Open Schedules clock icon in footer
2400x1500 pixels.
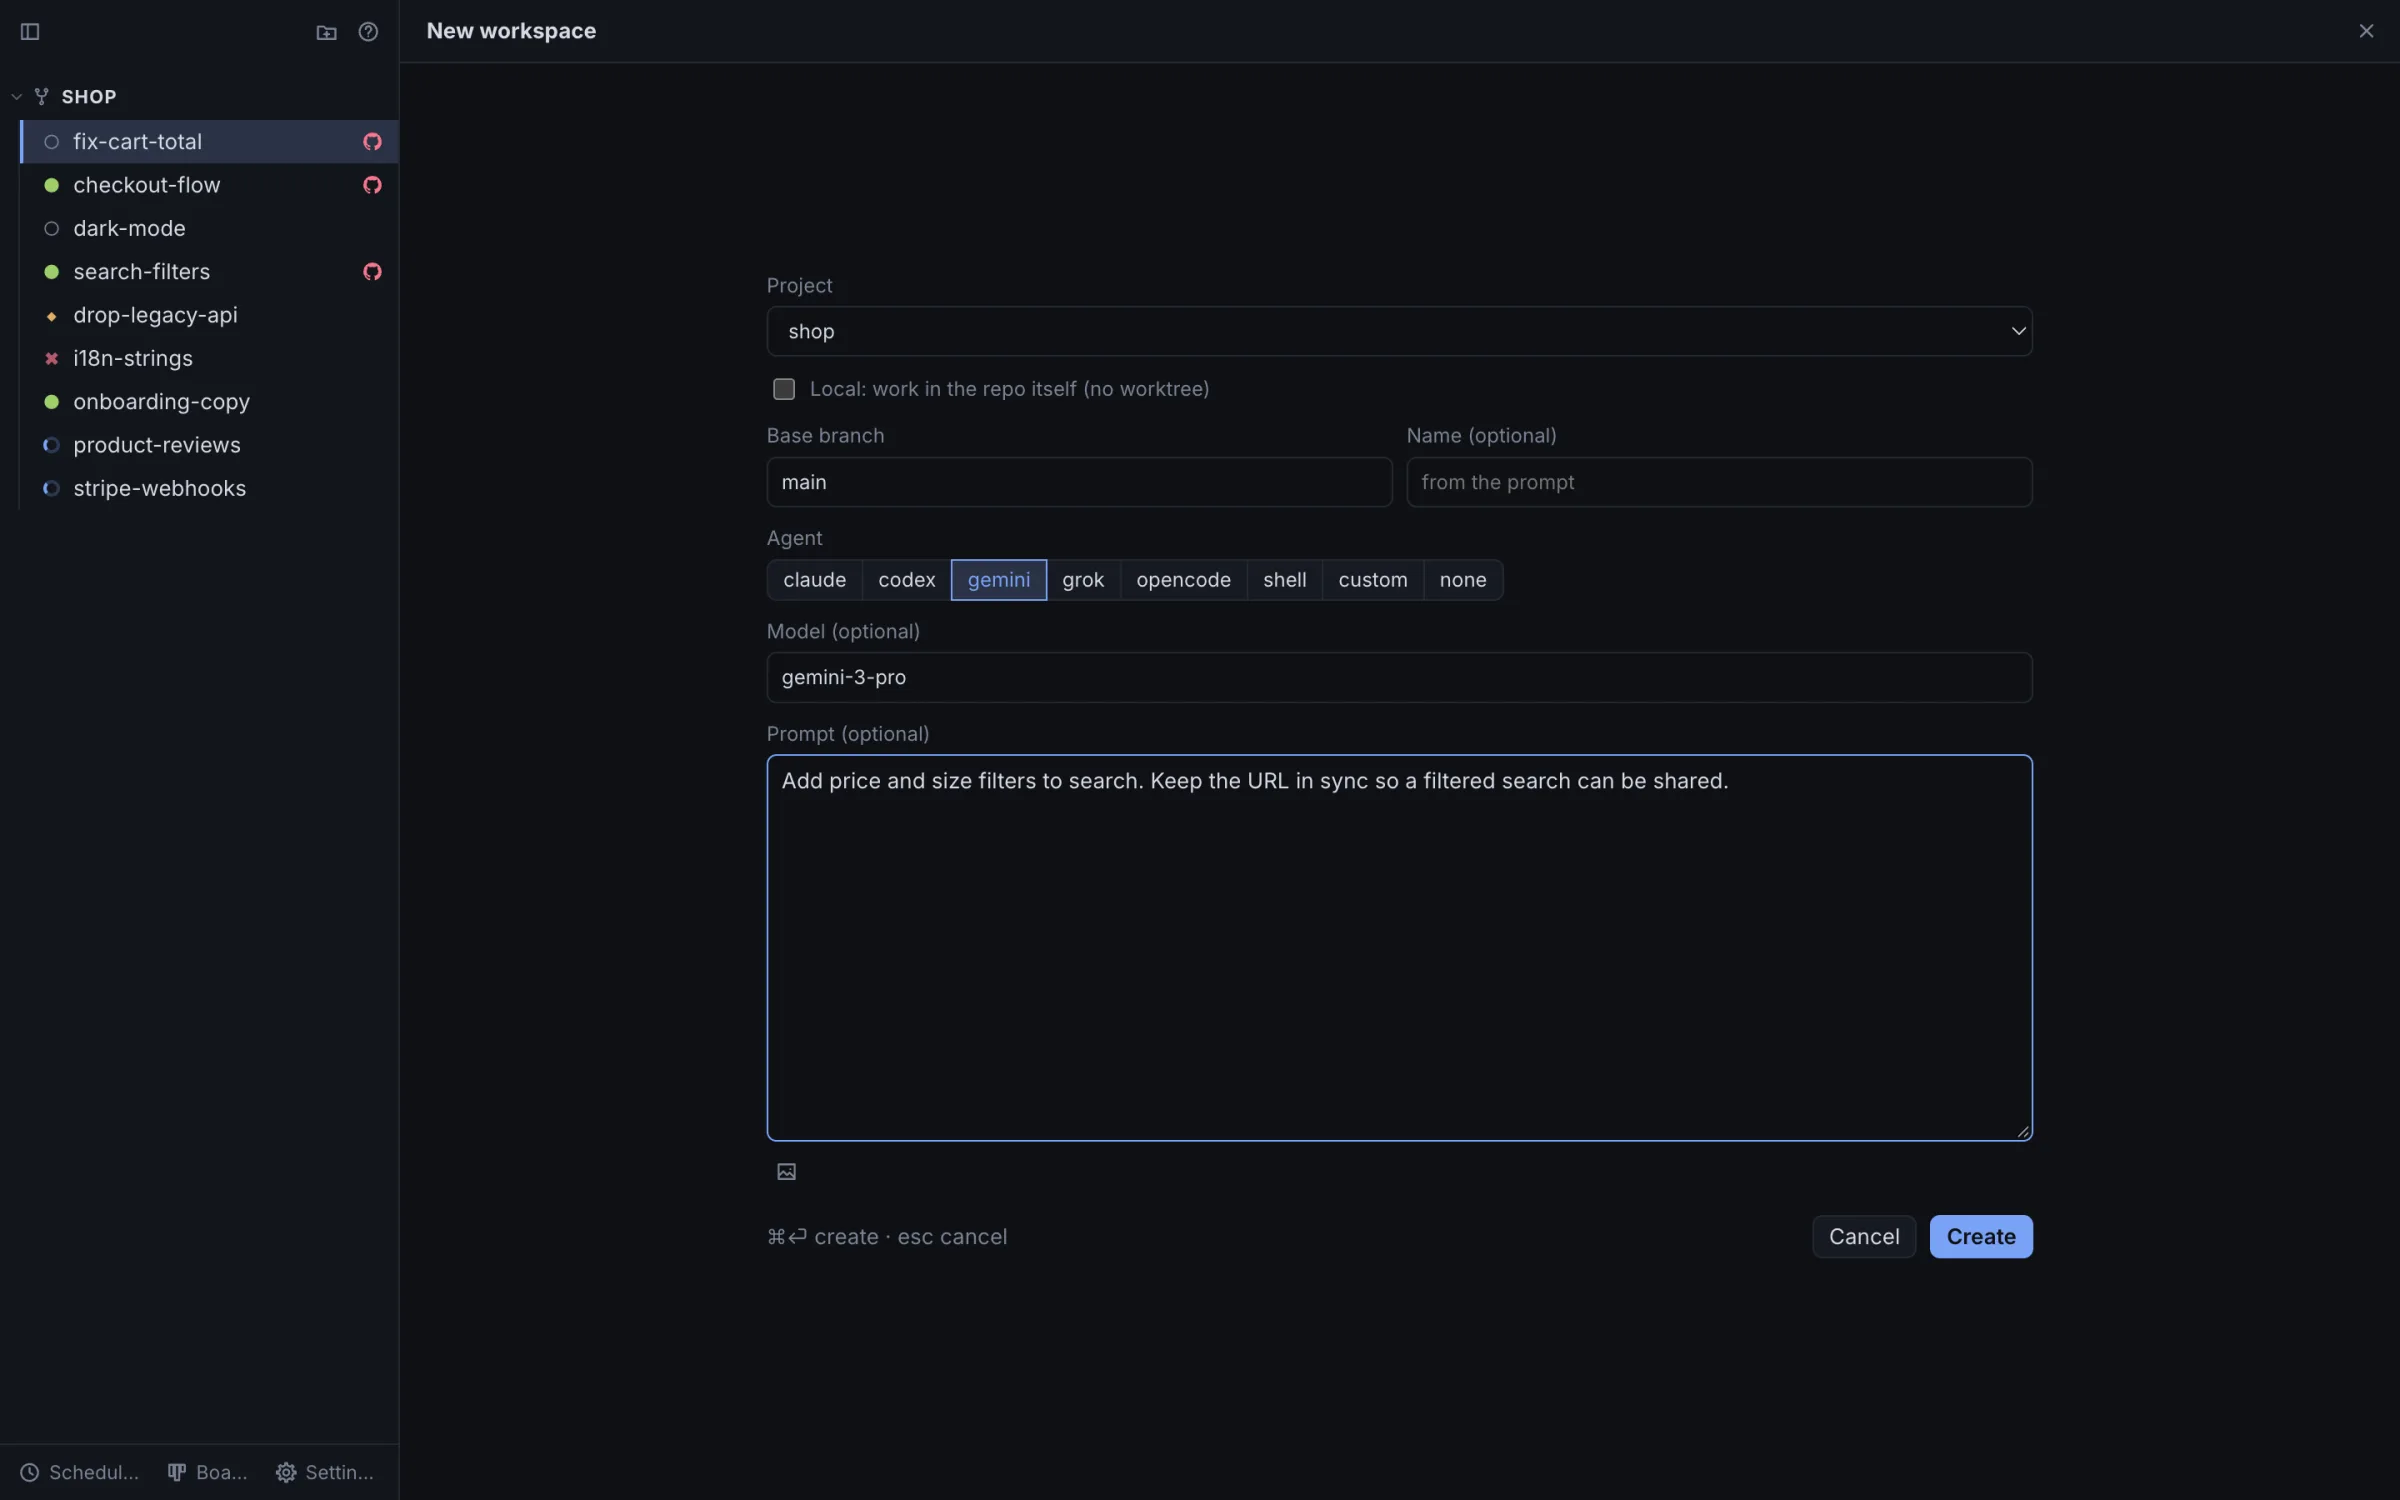pos(30,1472)
